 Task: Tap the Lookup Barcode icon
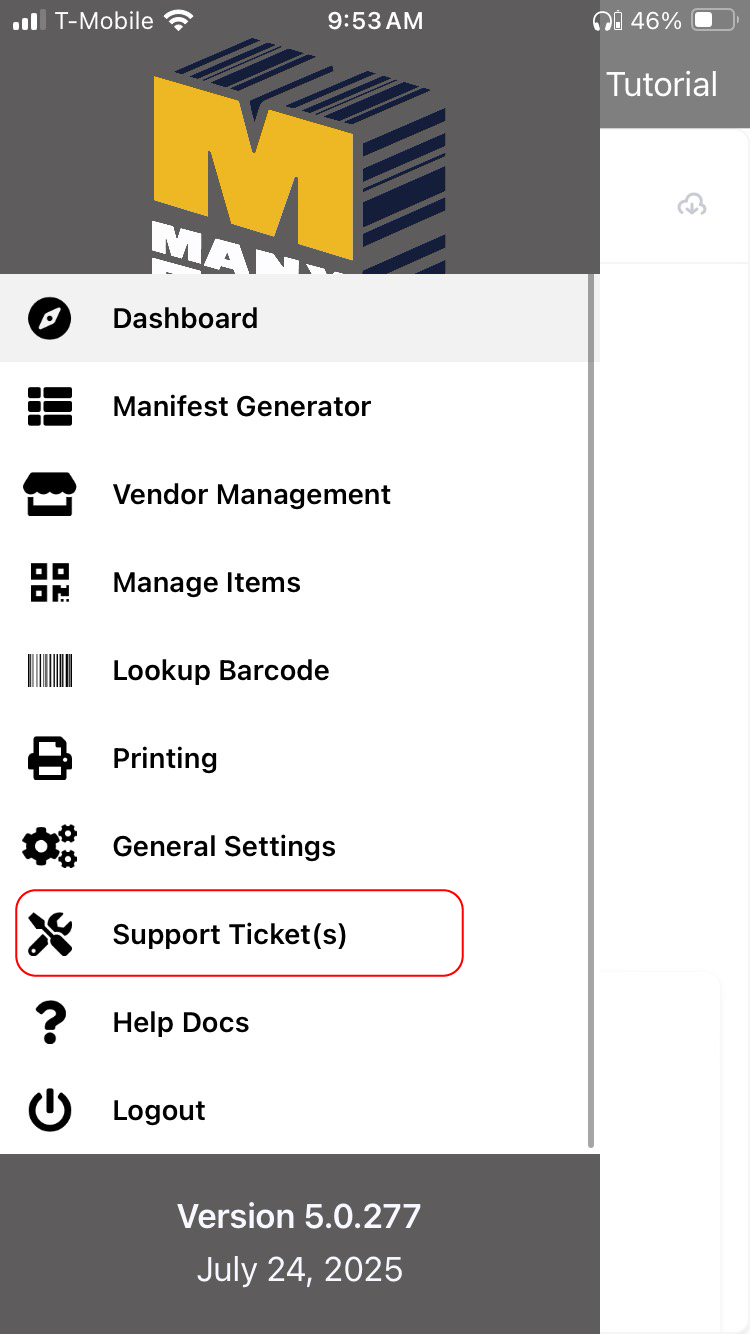coord(50,671)
